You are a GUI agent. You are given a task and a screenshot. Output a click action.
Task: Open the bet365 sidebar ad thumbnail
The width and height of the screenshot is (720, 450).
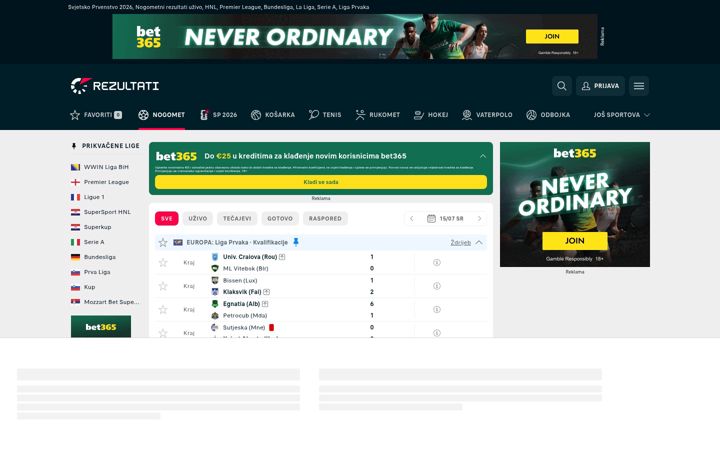click(101, 326)
